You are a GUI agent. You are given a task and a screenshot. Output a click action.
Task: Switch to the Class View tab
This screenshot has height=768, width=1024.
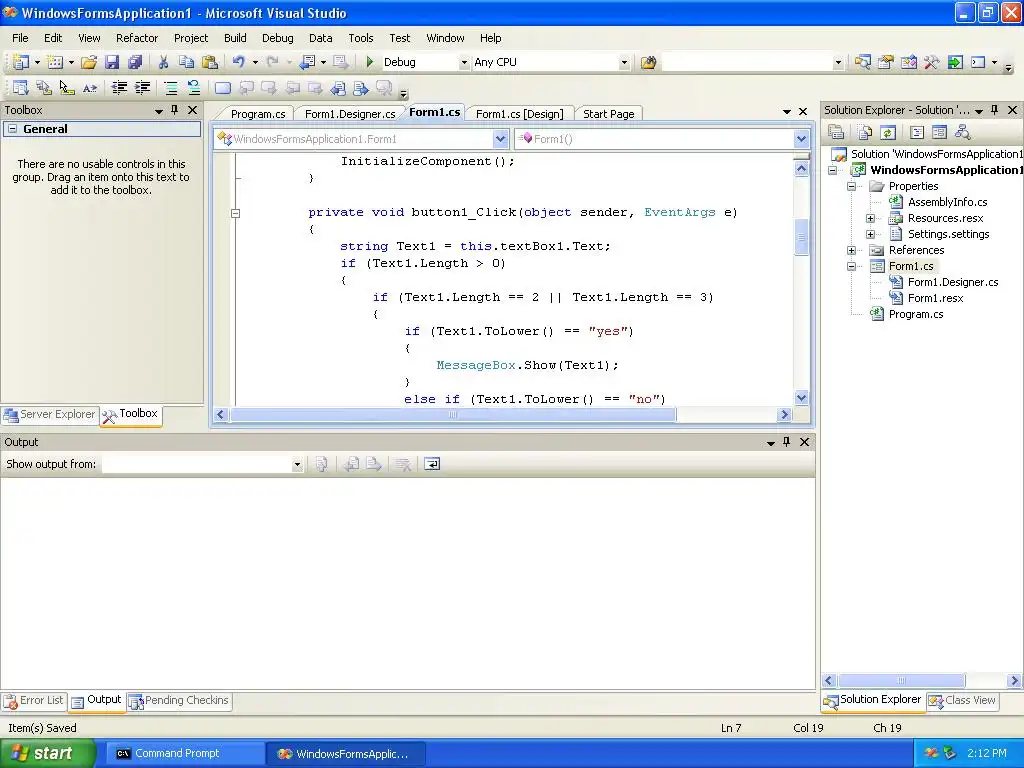963,700
